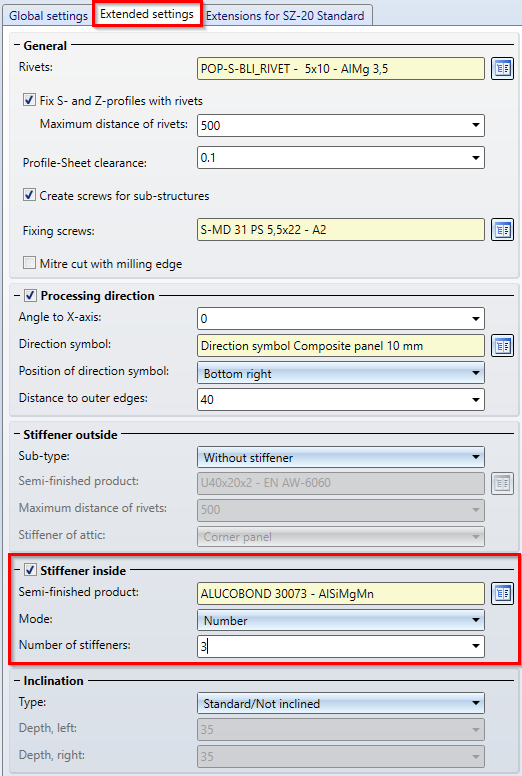Viewport: 522px width, 776px height.
Task: Toggle the Processing direction checkbox
Action: pos(30,295)
